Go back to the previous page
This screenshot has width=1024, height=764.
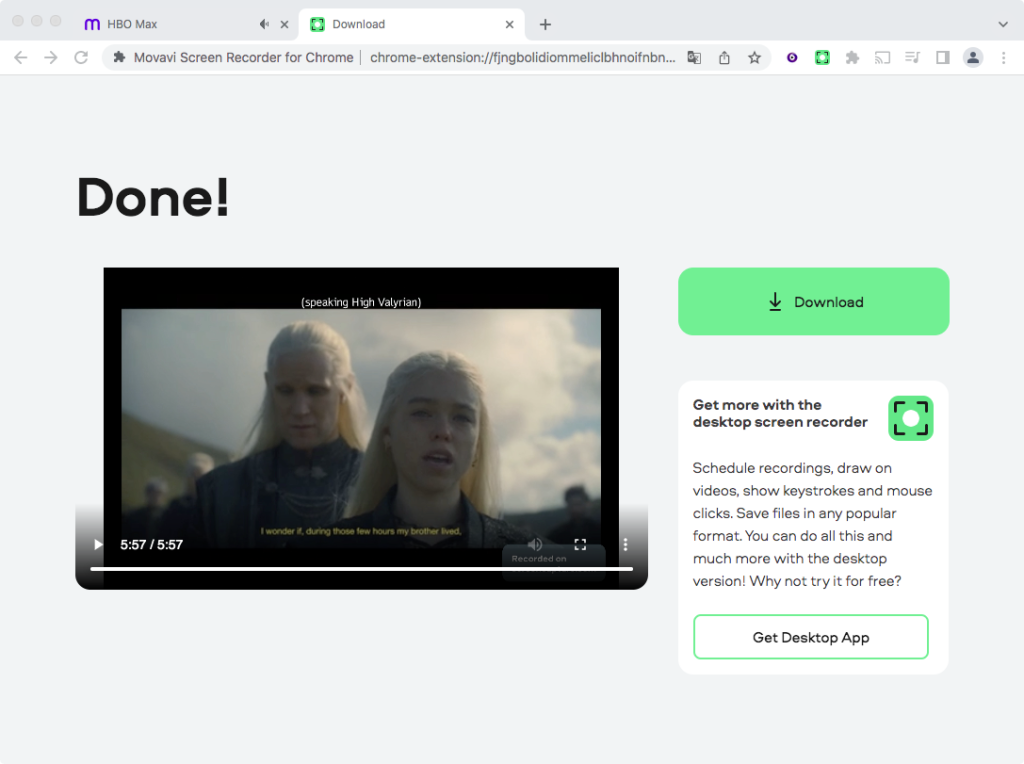(x=21, y=57)
